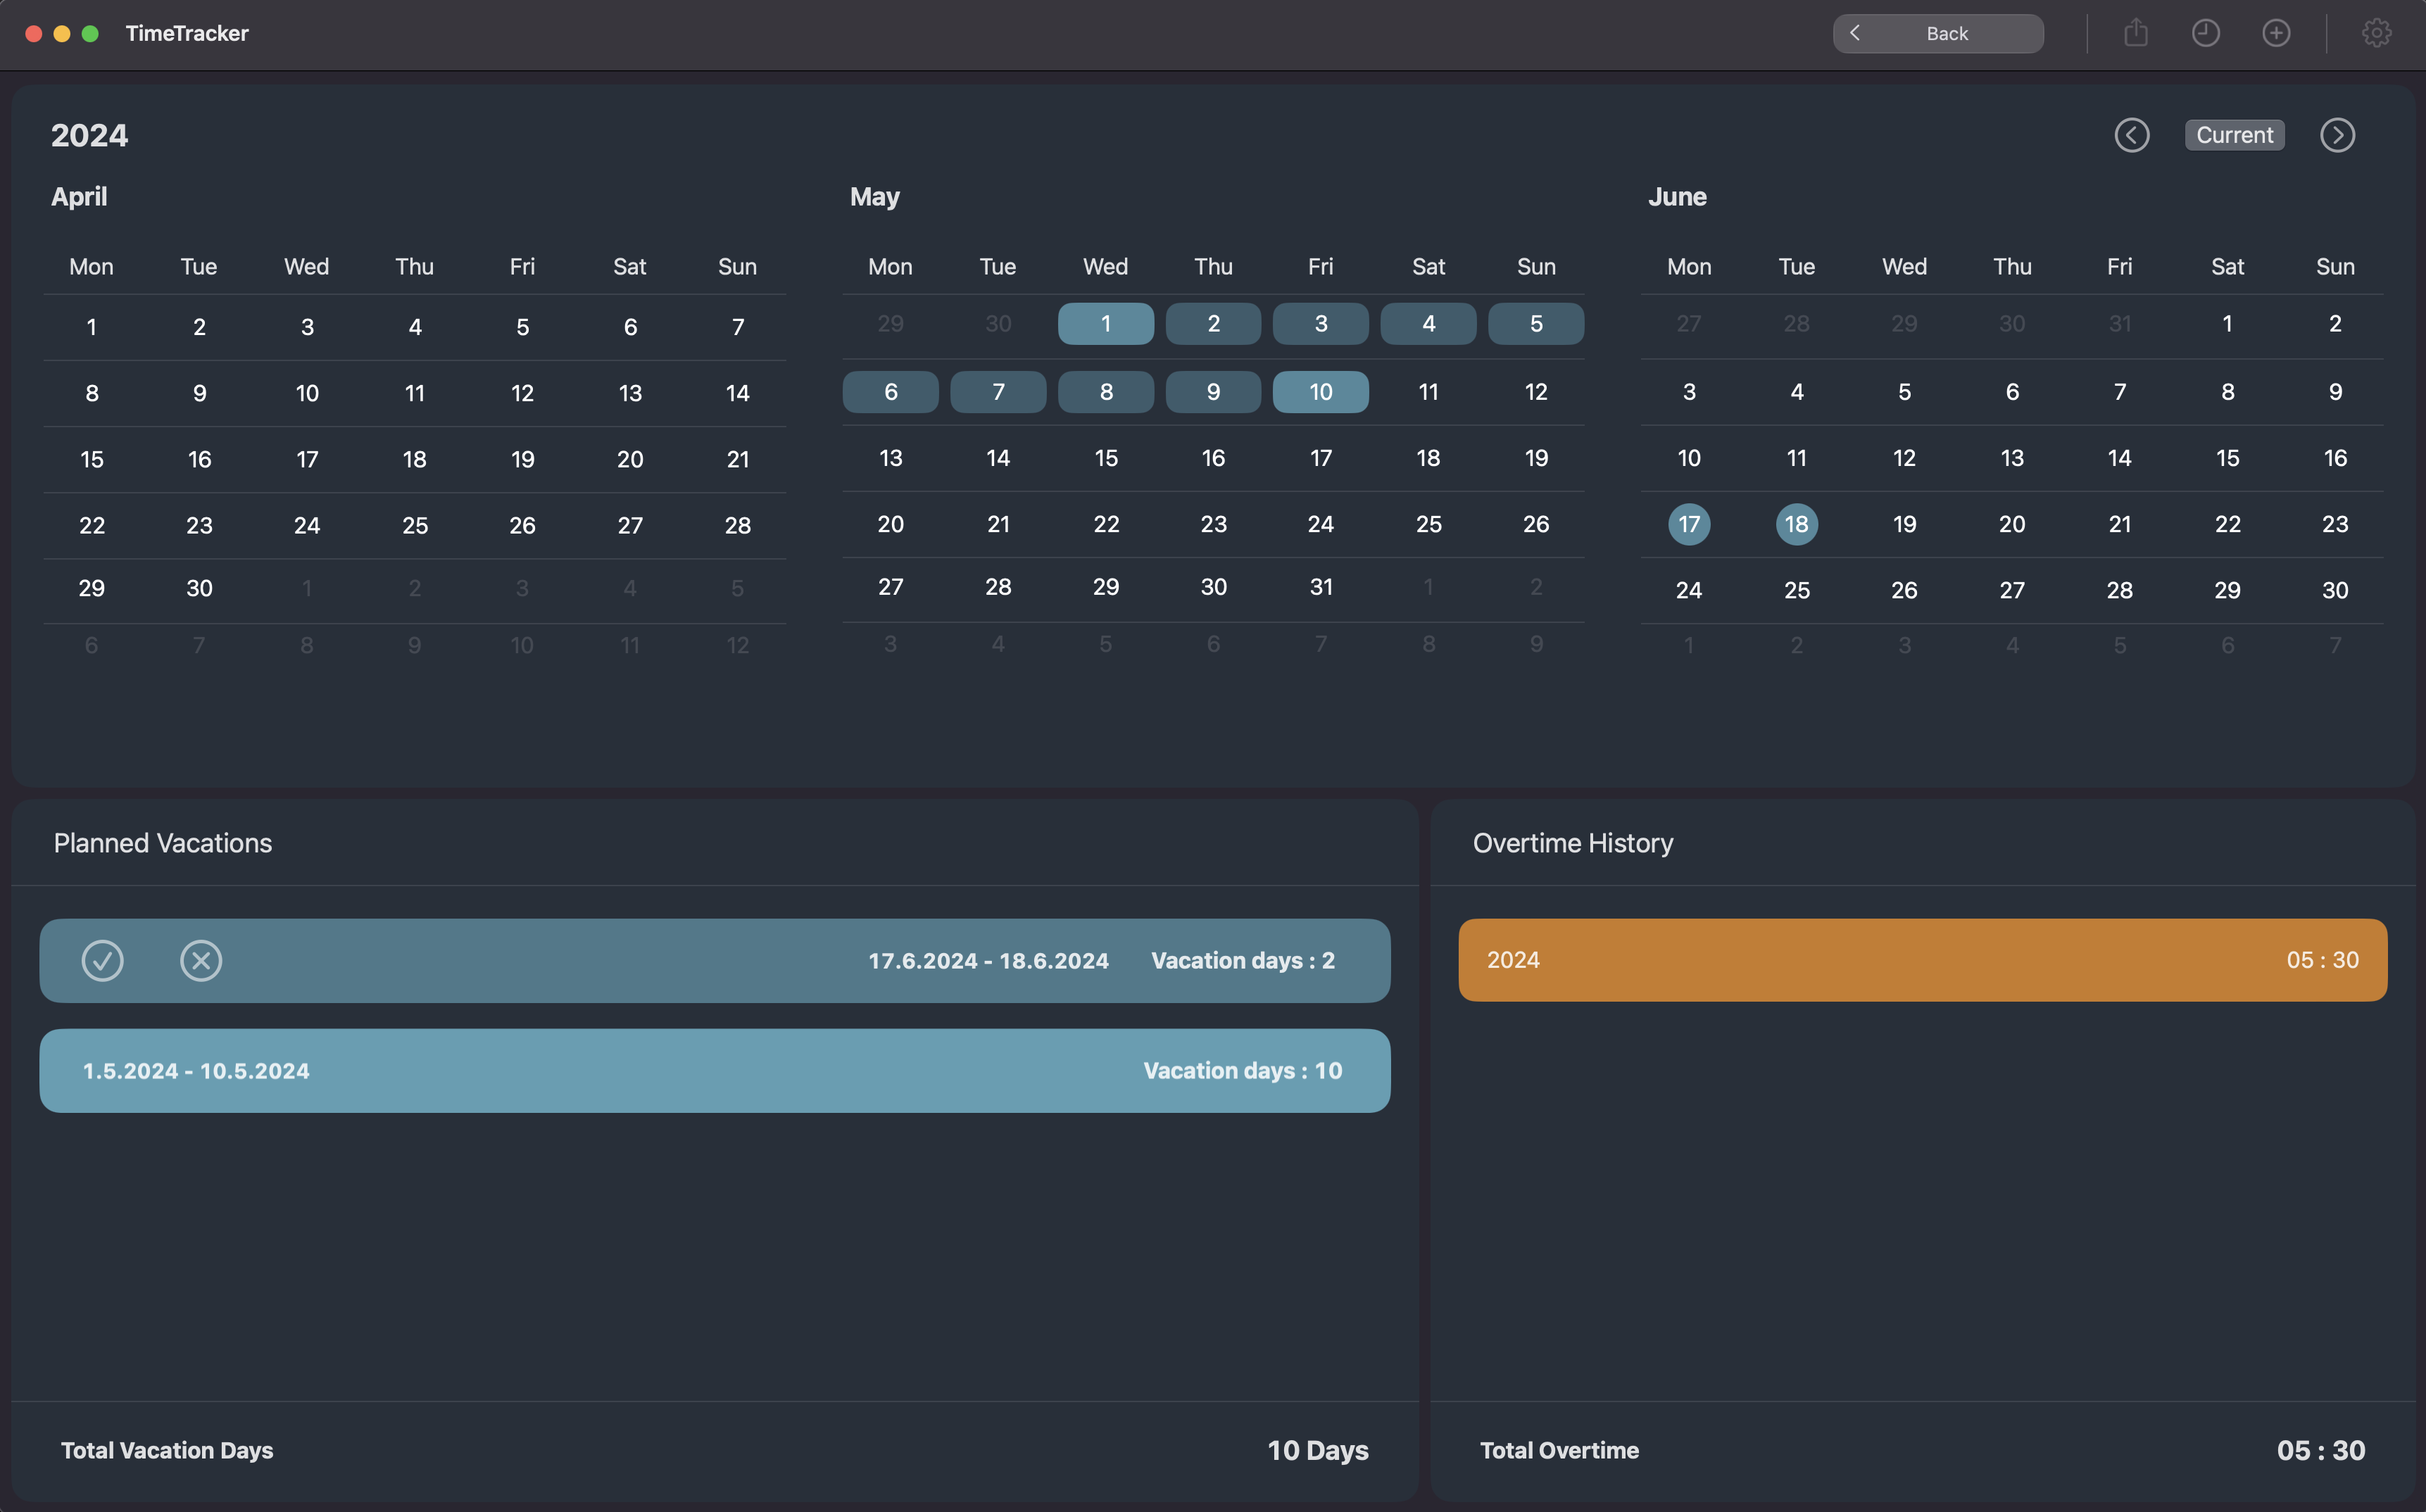Click May 26 in the calendar
Image resolution: width=2426 pixels, height=1512 pixels.
[x=1536, y=524]
